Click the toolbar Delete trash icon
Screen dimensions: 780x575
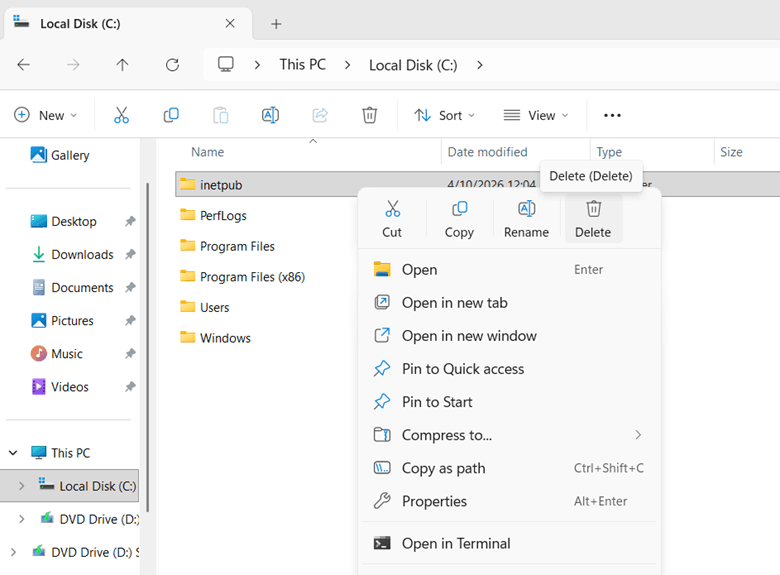(x=369, y=115)
